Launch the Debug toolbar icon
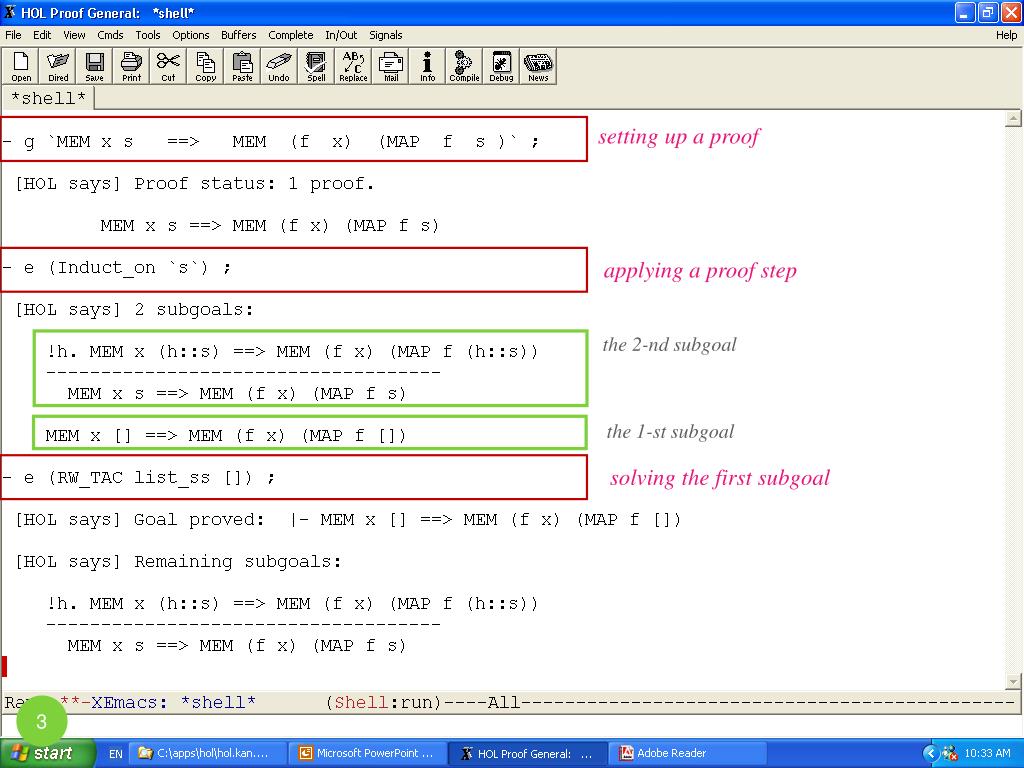 click(x=501, y=66)
